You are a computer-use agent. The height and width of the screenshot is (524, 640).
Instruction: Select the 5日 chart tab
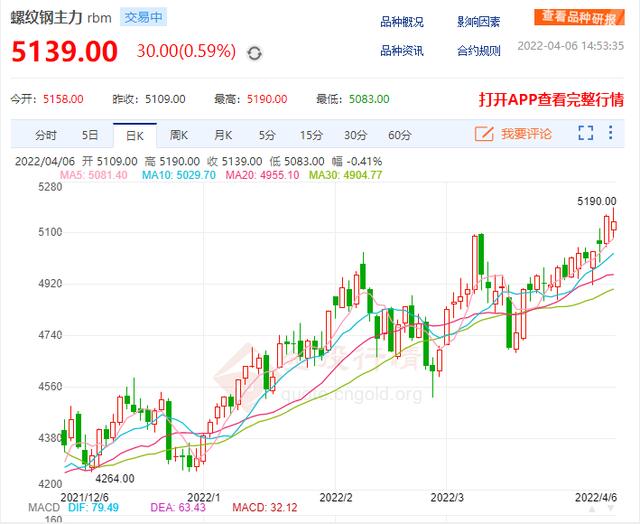point(90,134)
